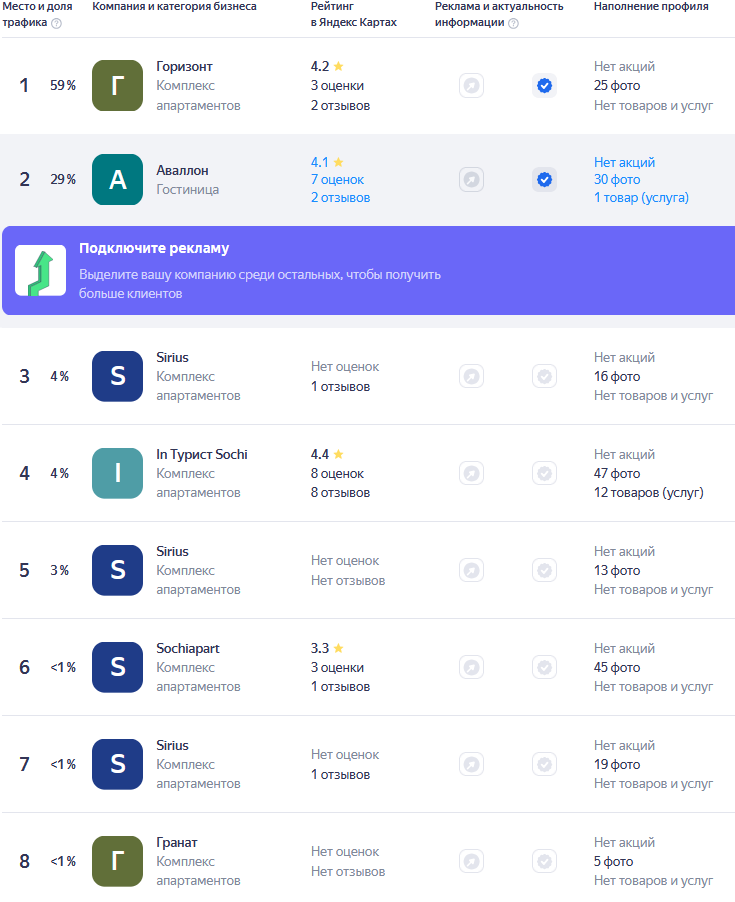Screen dimensions: 735x902
Task: Click the Гранат company avatar icon
Action: 117,861
